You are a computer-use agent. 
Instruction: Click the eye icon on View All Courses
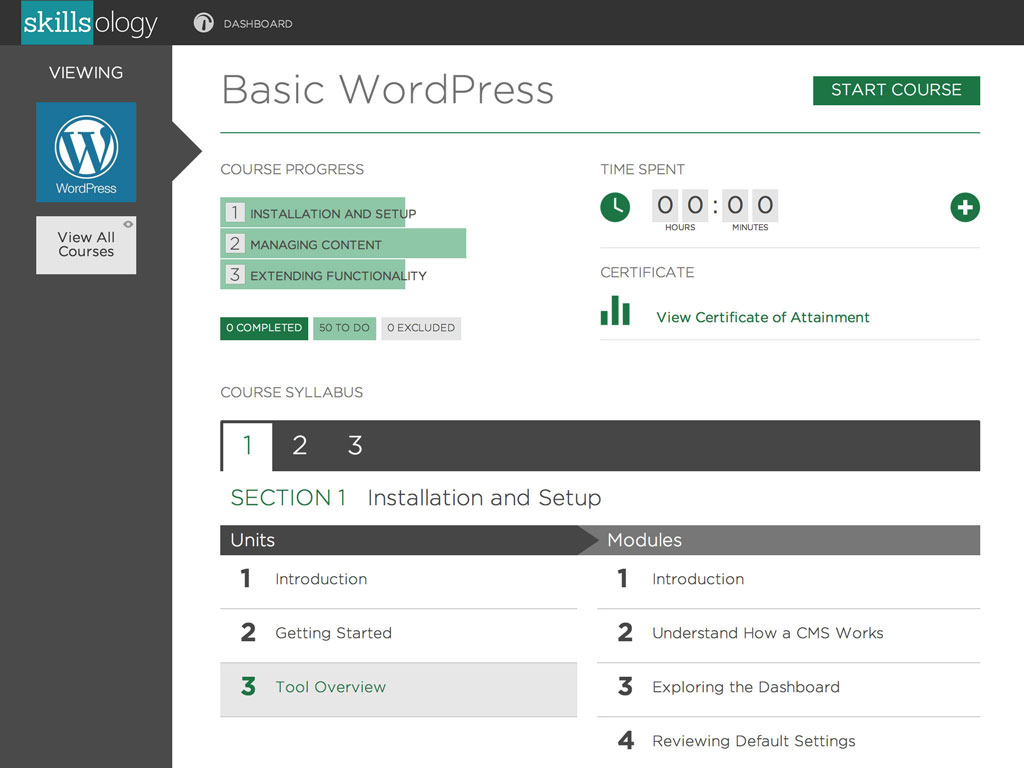pyautogui.click(x=128, y=224)
